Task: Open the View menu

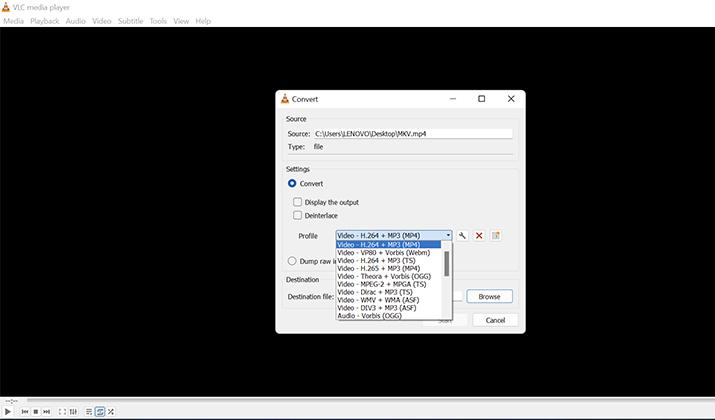Action: click(181, 21)
